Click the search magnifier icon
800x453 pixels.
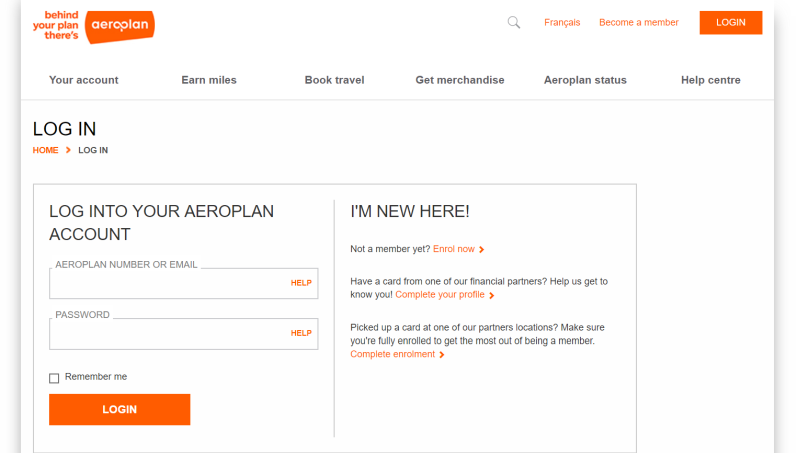click(514, 22)
